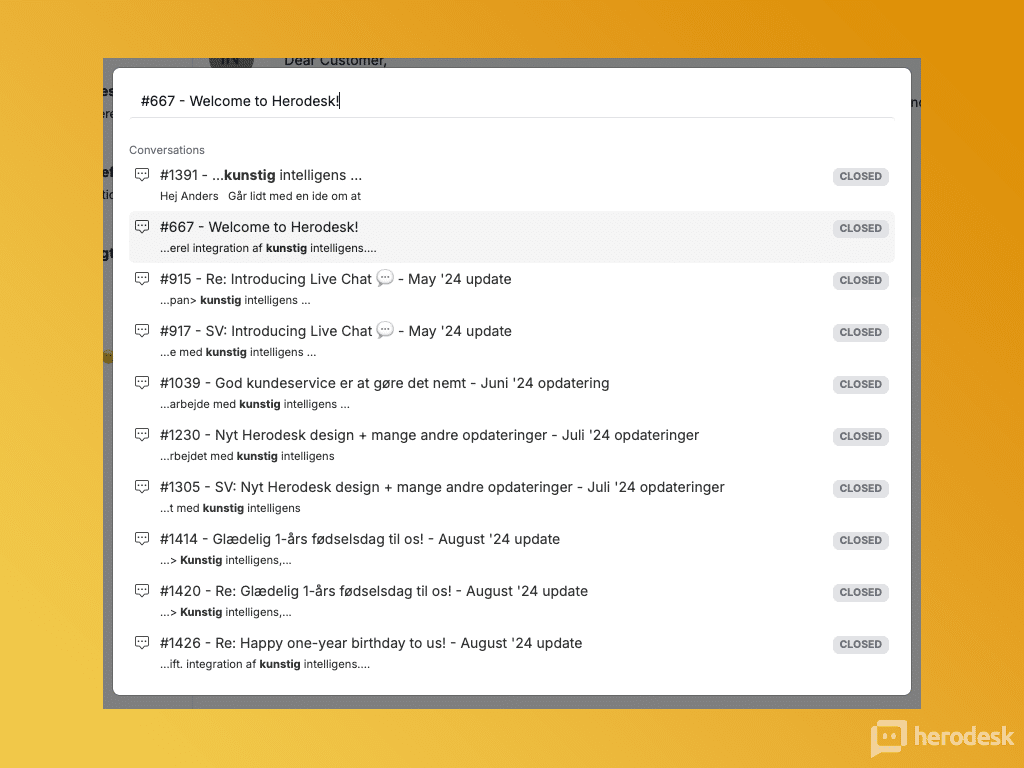
Task: Open '#1039 - God kundeservice' Juni '24 result
Action: tap(384, 384)
